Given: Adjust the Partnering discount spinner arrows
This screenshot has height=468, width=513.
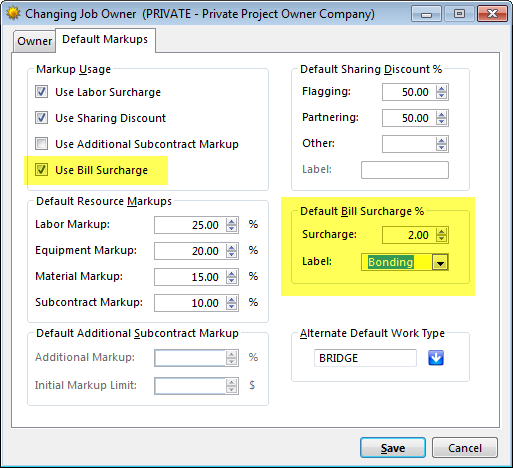Looking at the screenshot, I should tap(441, 118).
